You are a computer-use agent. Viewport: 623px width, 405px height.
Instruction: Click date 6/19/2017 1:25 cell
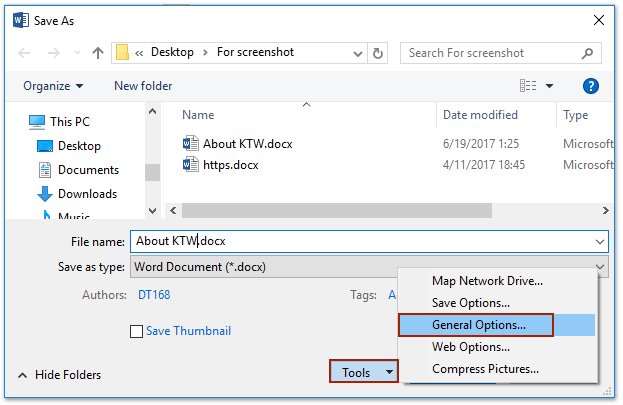click(481, 144)
